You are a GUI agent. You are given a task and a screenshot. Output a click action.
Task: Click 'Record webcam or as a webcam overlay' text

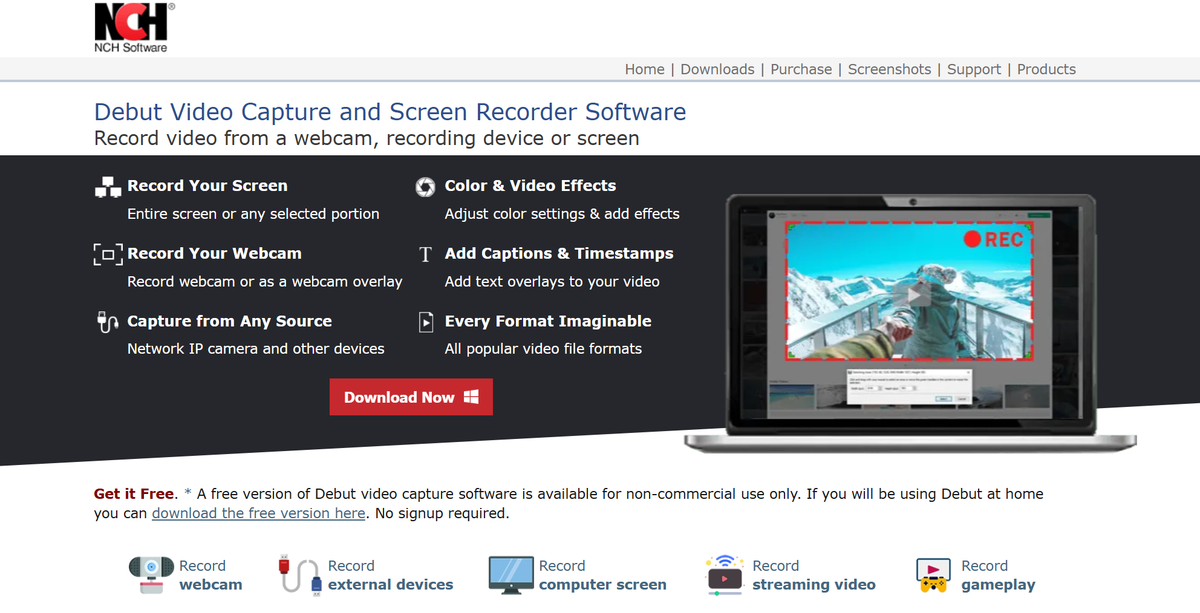pos(265,282)
